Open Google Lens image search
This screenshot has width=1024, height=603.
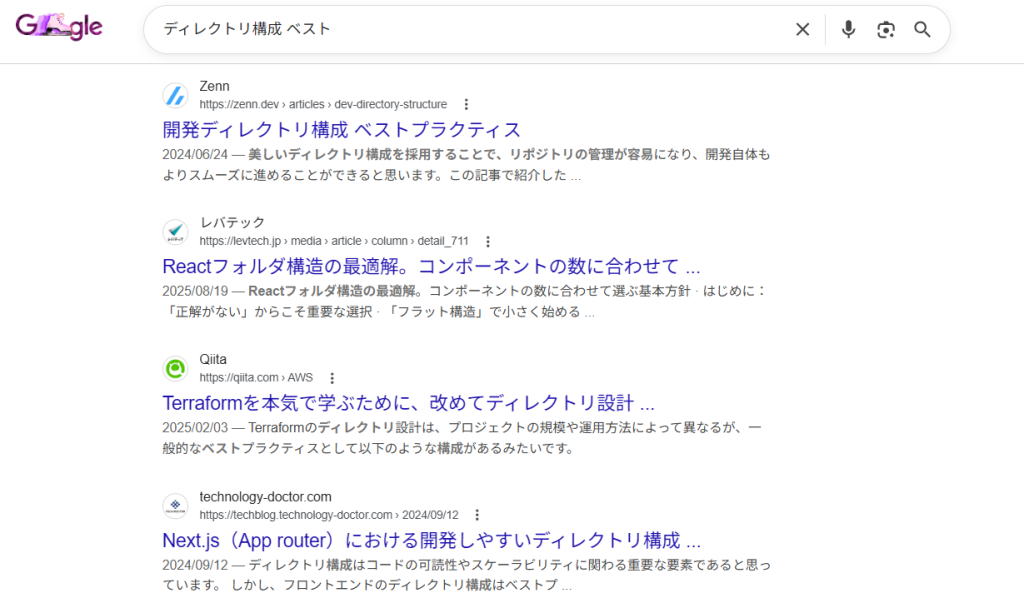point(885,29)
